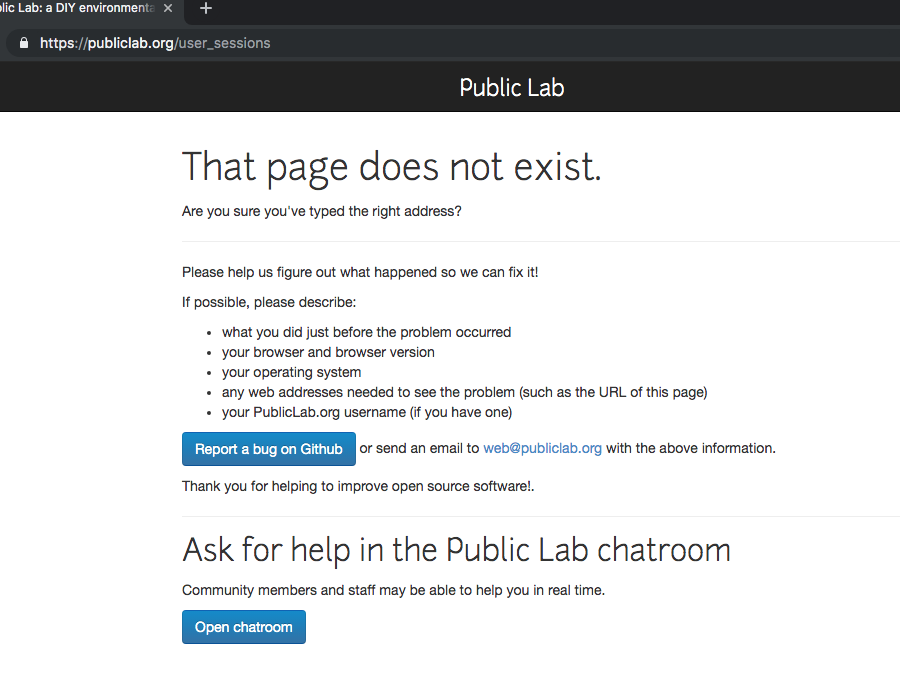Click the lock icon in address bar
The image size is (900, 677).
click(x=24, y=43)
